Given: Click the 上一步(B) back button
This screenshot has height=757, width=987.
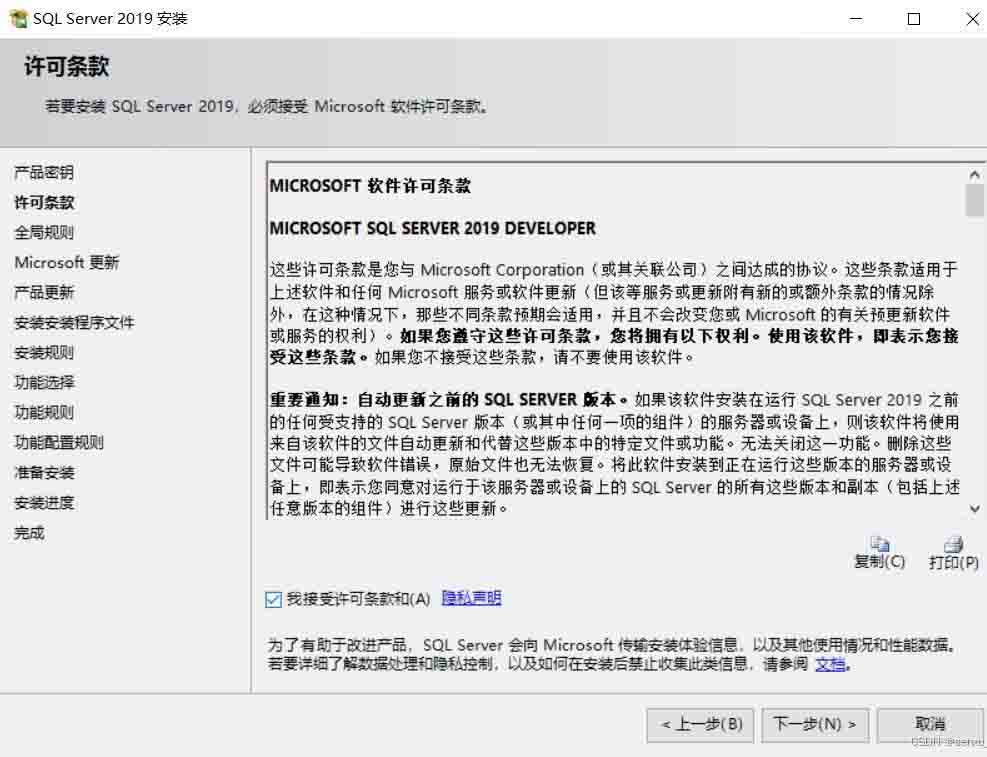Looking at the screenshot, I should [x=702, y=724].
